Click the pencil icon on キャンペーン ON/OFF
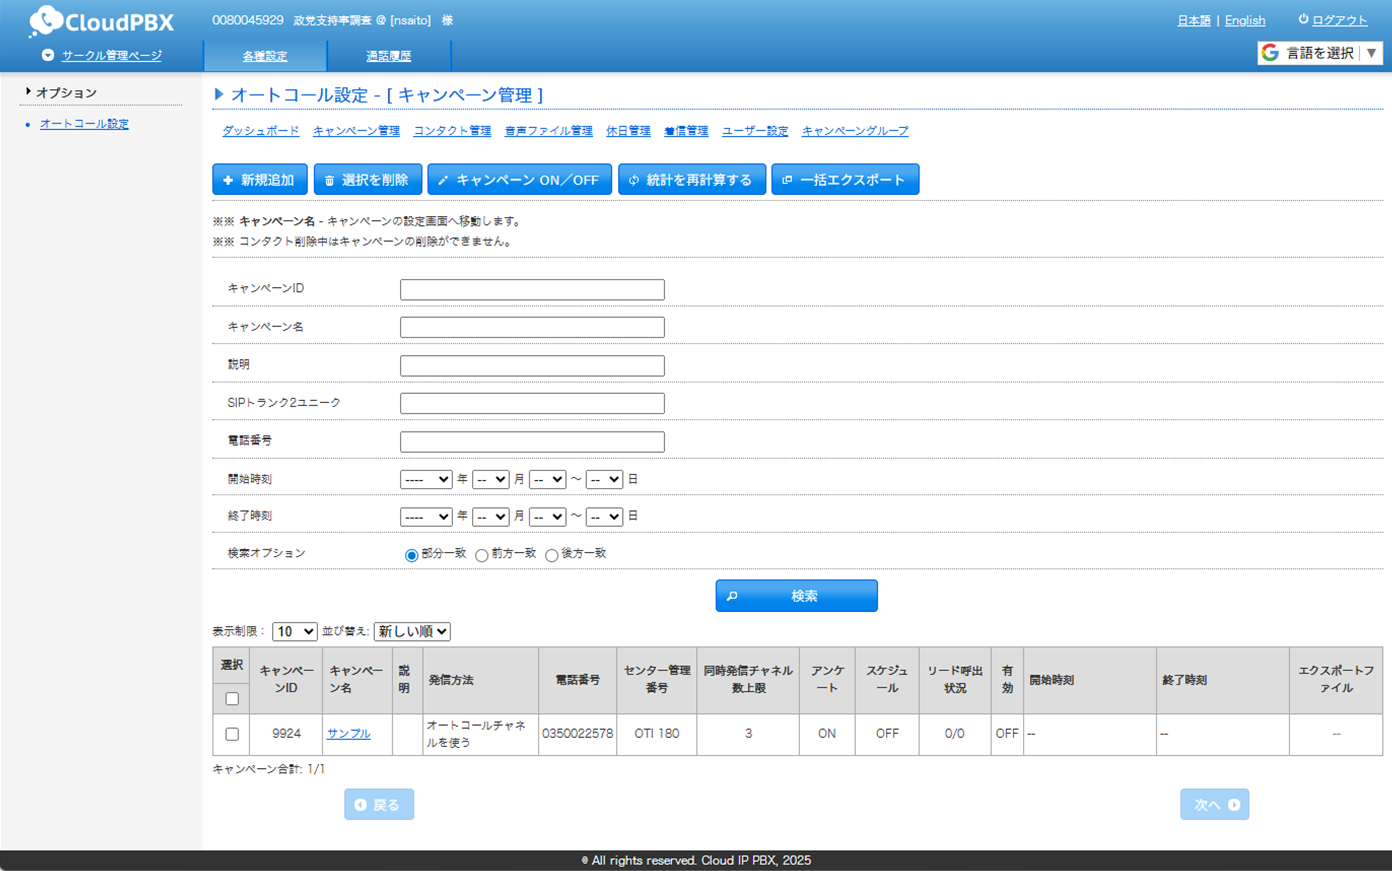Screen dimensions: 1392x871 pyautogui.click(x=443, y=180)
